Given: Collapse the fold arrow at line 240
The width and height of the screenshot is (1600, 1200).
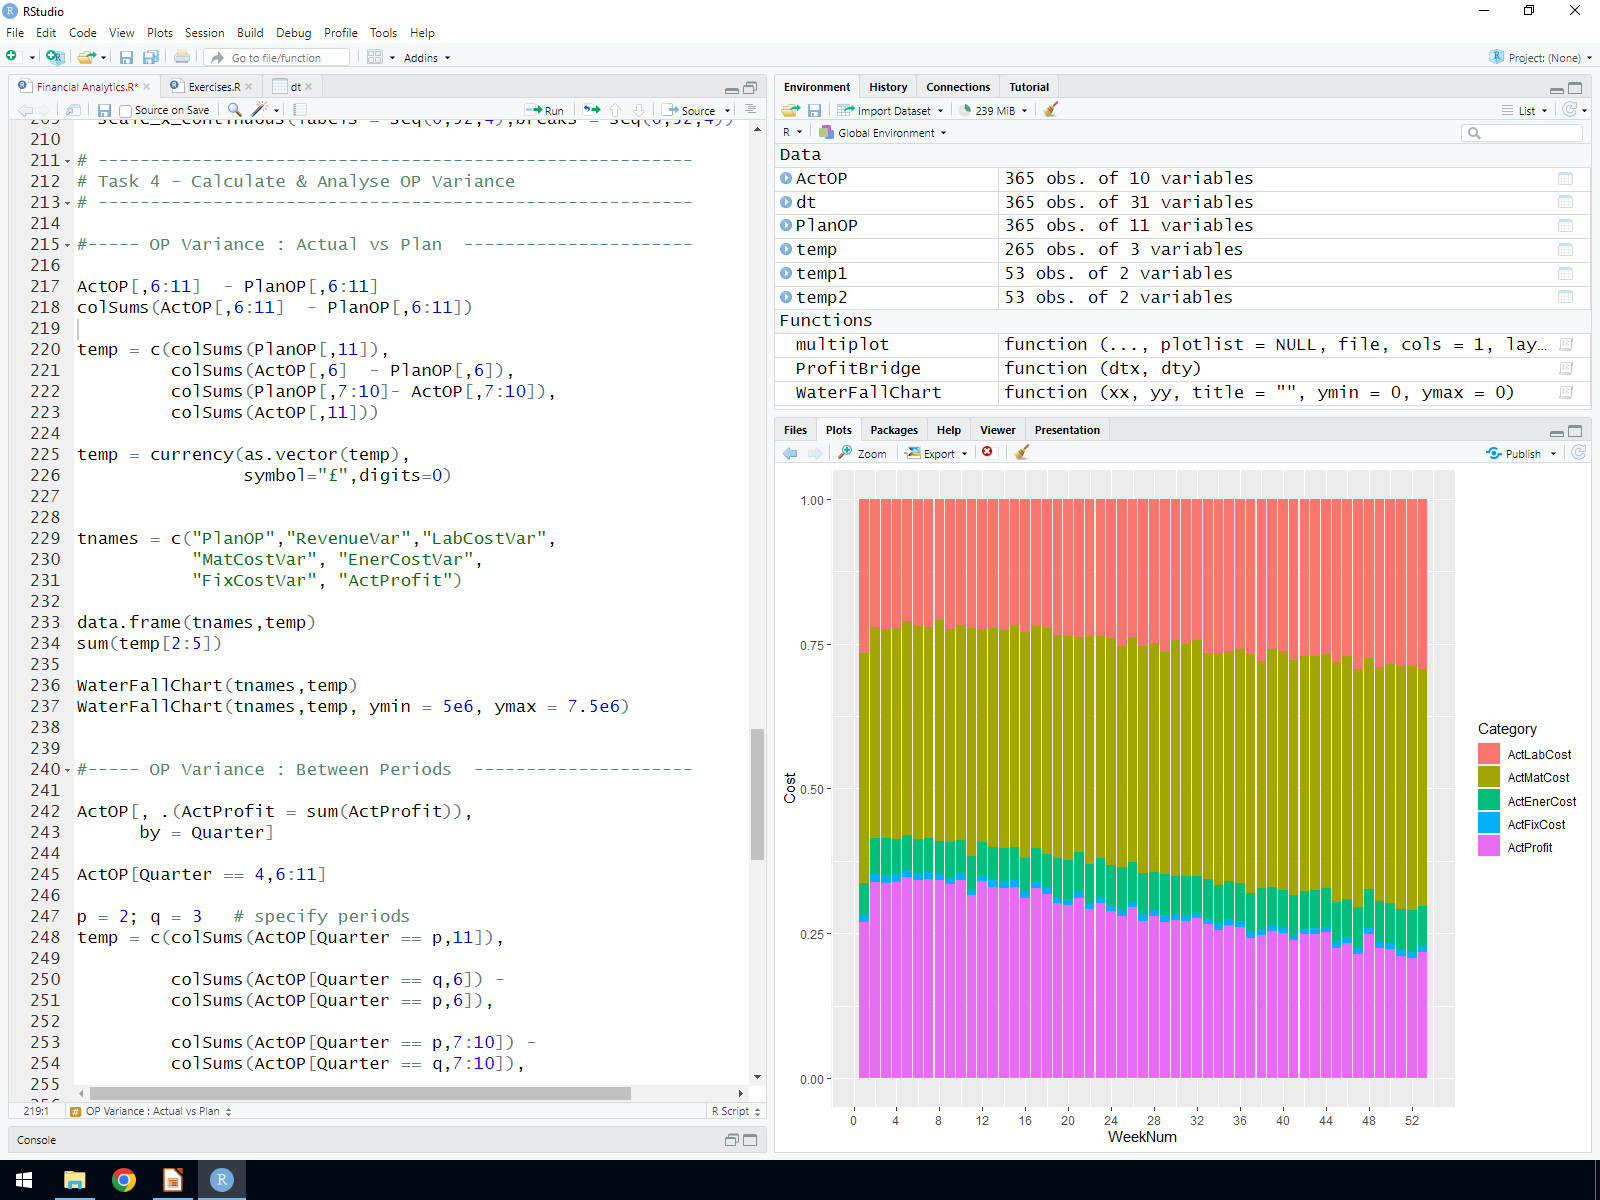Looking at the screenshot, I should coord(67,770).
